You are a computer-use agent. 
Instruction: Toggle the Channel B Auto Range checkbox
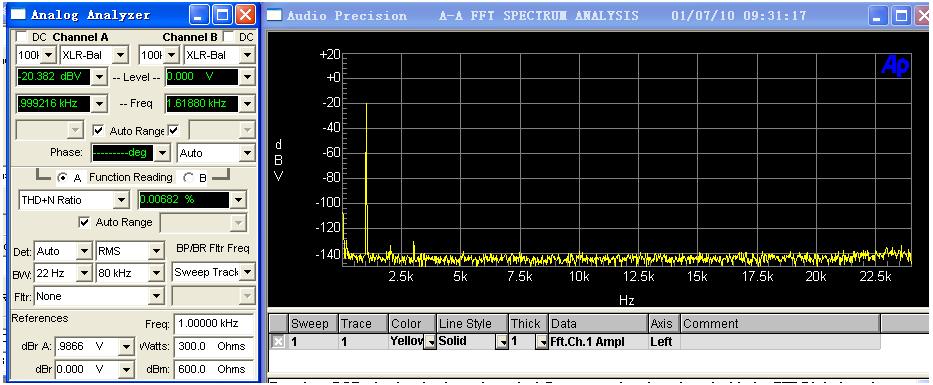pyautogui.click(x=174, y=130)
